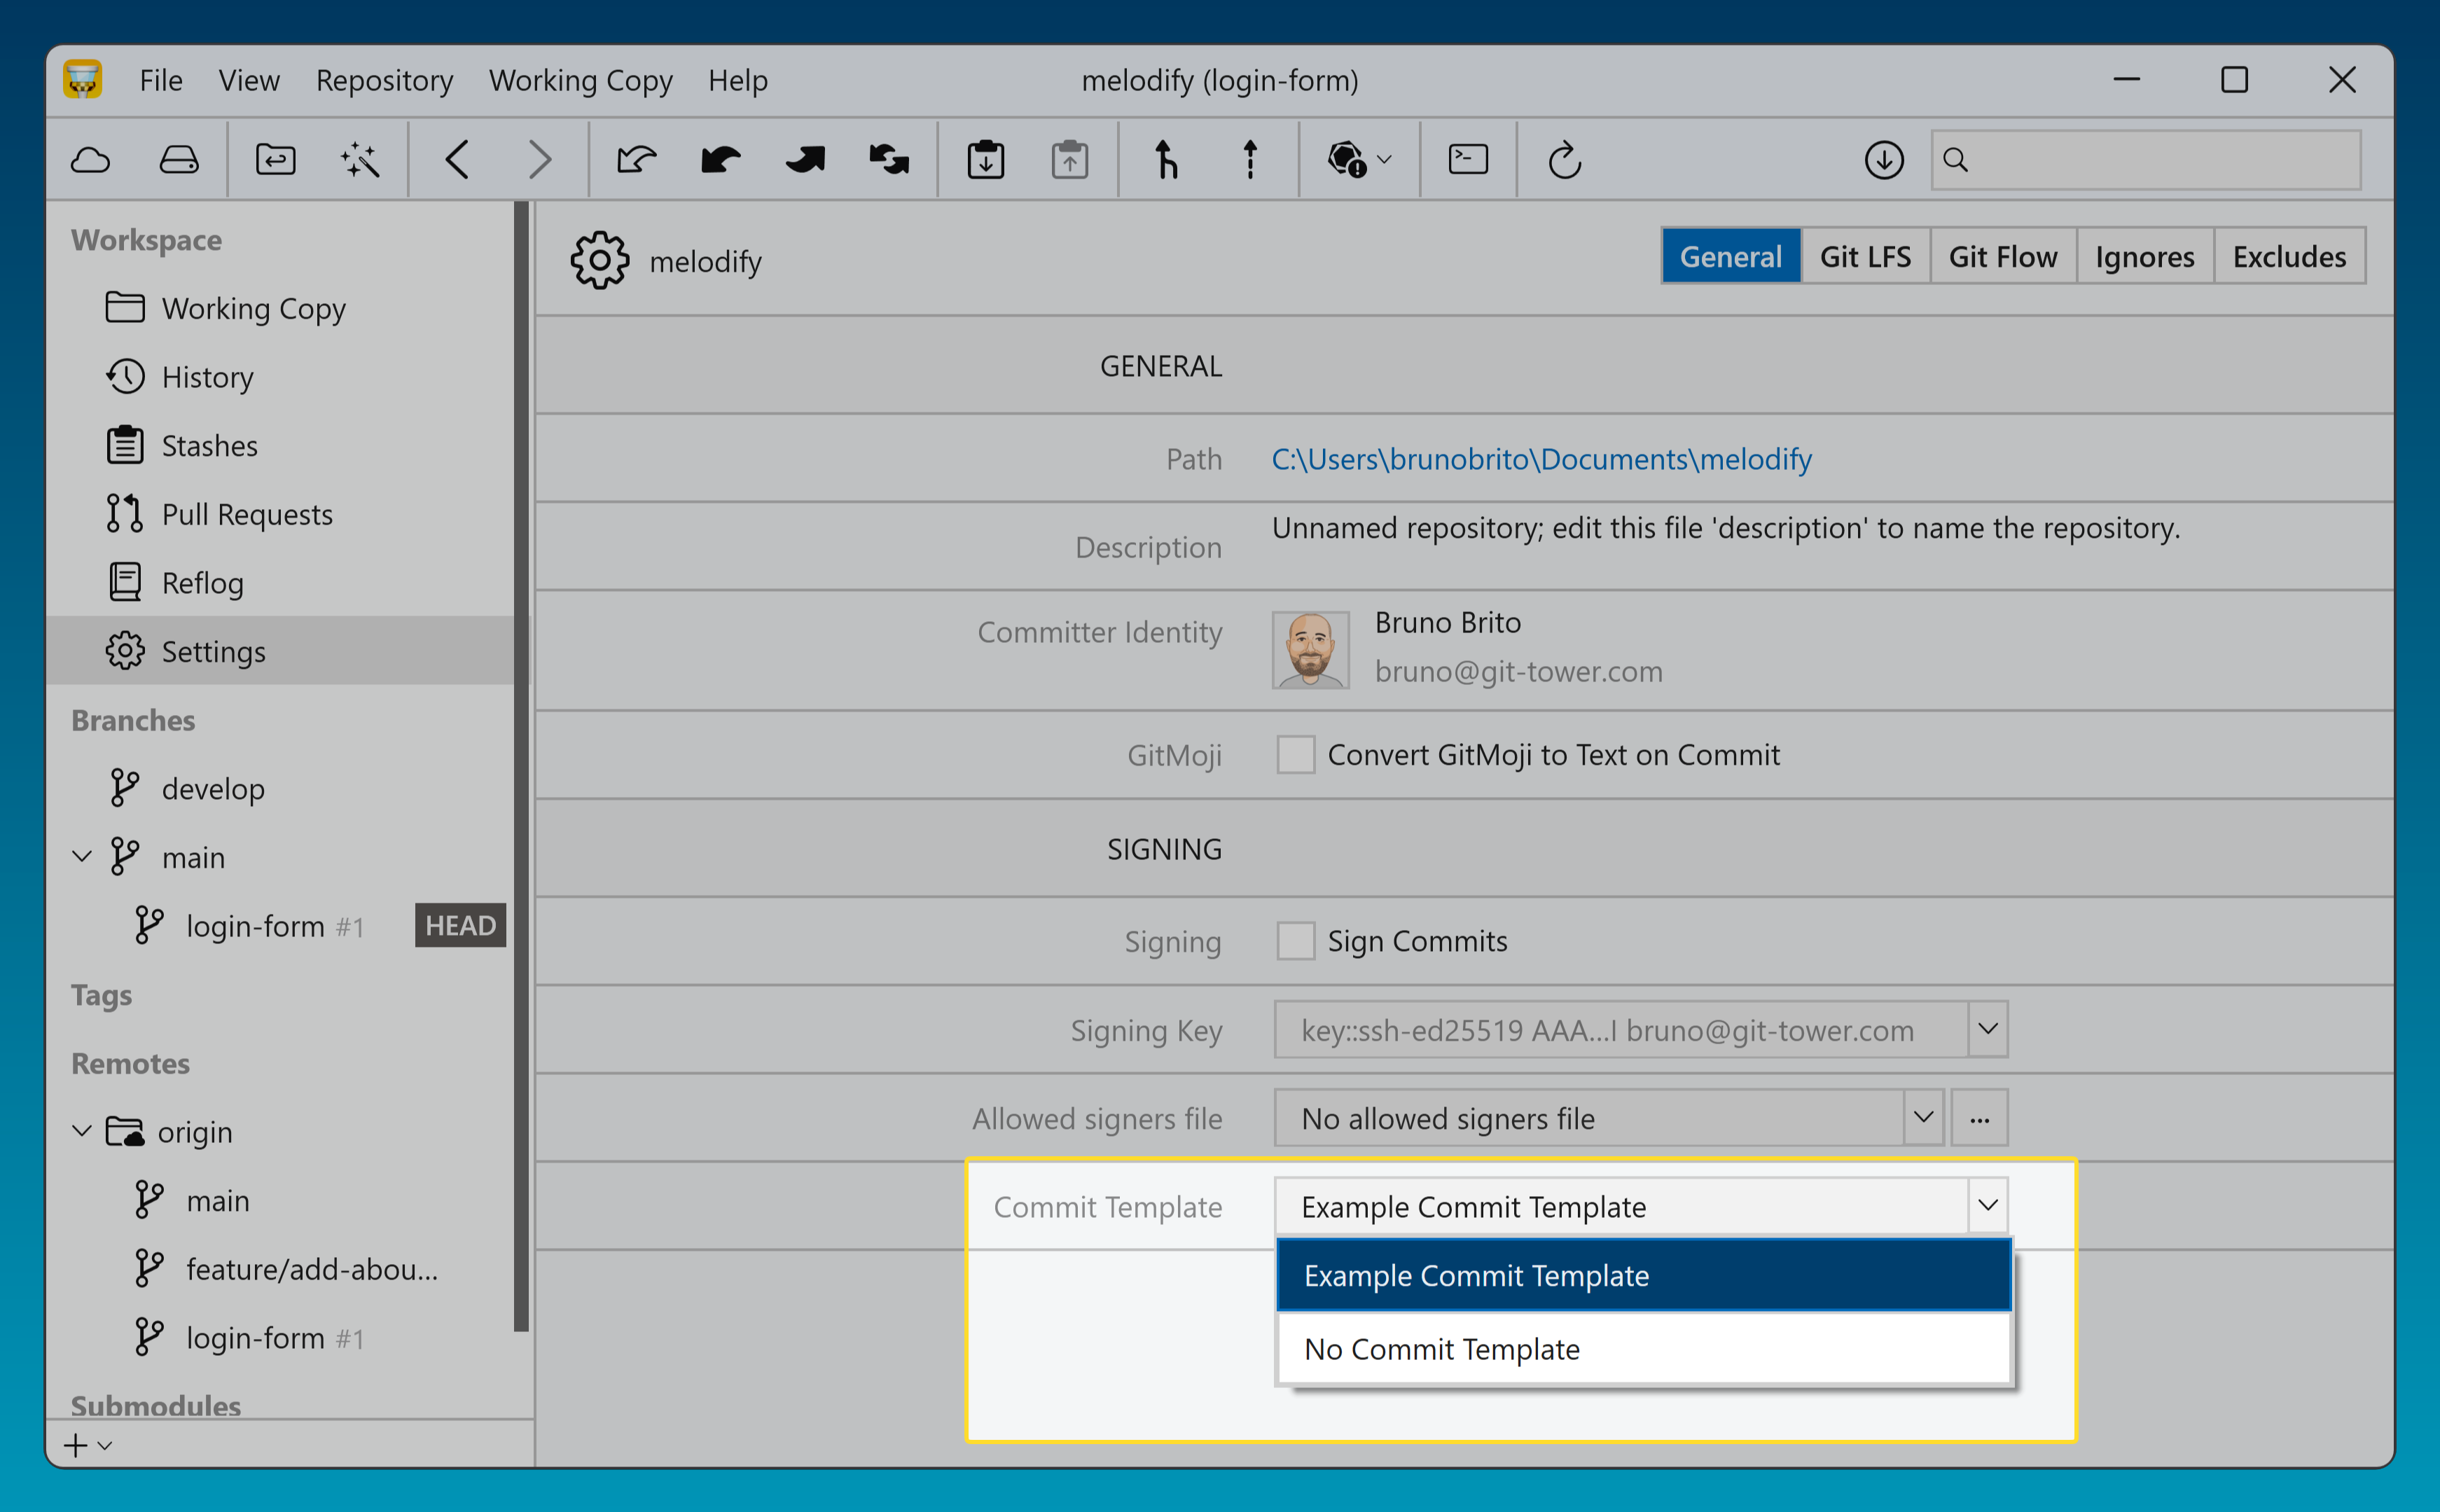The image size is (2440, 1512).
Task: Select No Commit Template from the dropdown
Action: 1441,1348
